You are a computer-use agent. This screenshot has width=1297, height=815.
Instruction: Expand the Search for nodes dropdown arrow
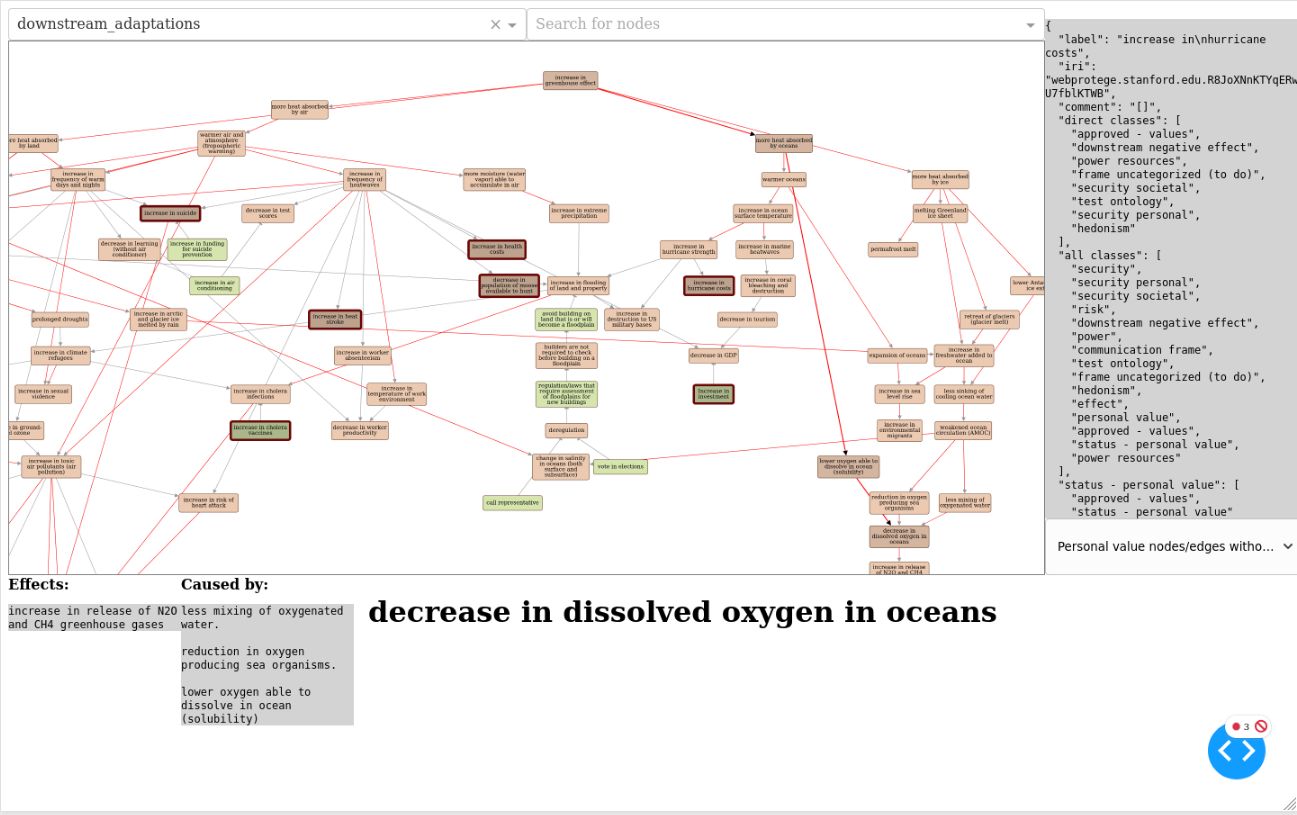click(1030, 25)
